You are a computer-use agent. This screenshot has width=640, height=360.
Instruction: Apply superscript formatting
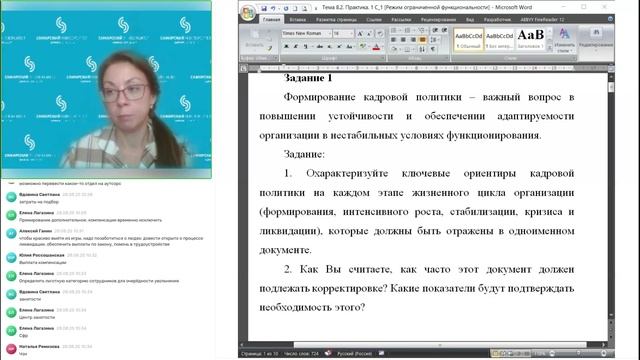point(339,47)
